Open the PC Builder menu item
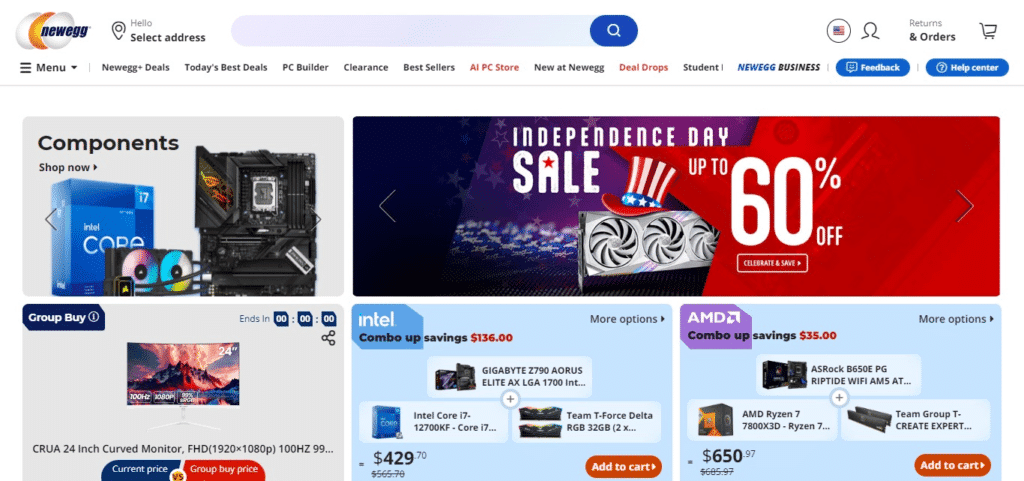The width and height of the screenshot is (1024, 481). pos(306,67)
